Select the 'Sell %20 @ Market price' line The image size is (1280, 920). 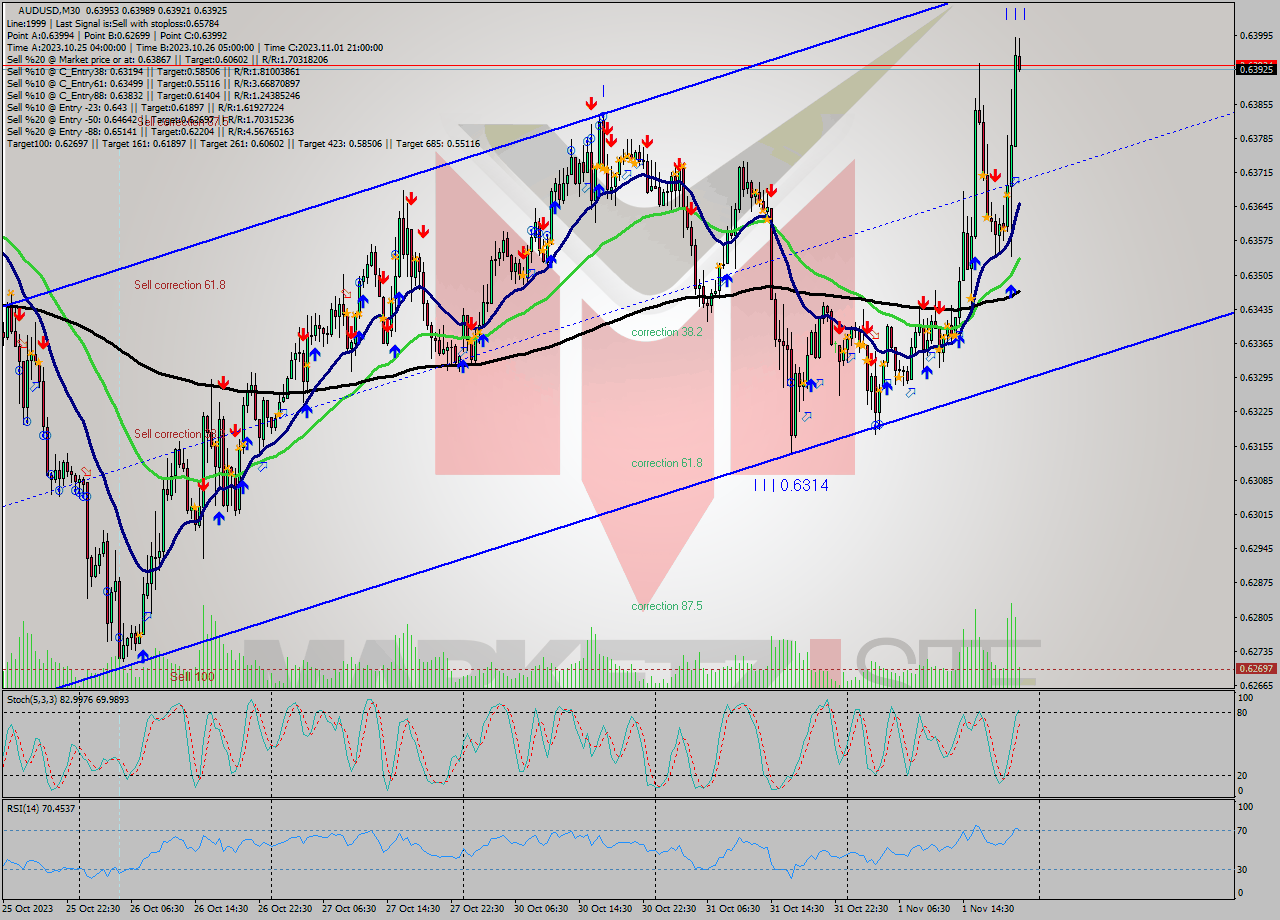[166, 59]
